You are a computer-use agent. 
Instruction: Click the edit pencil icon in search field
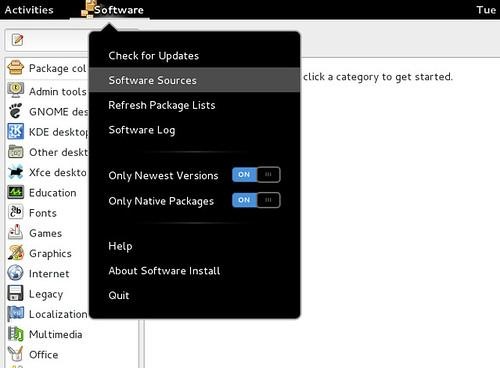point(17,40)
